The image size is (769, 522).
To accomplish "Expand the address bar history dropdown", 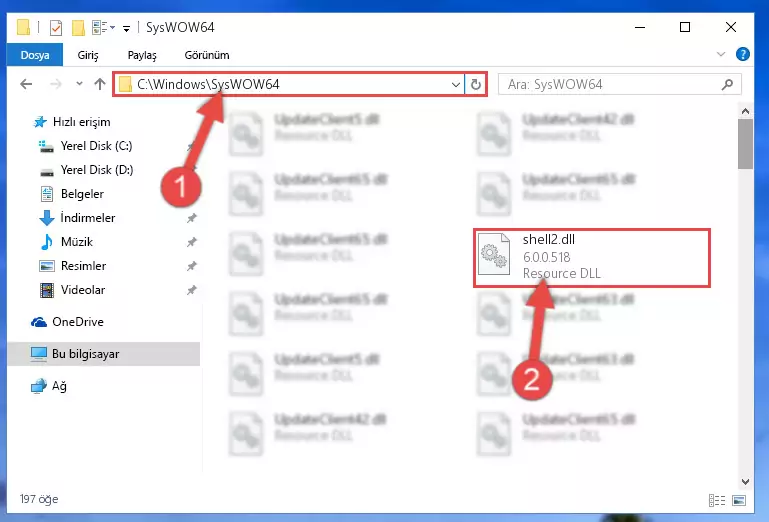I will [456, 85].
